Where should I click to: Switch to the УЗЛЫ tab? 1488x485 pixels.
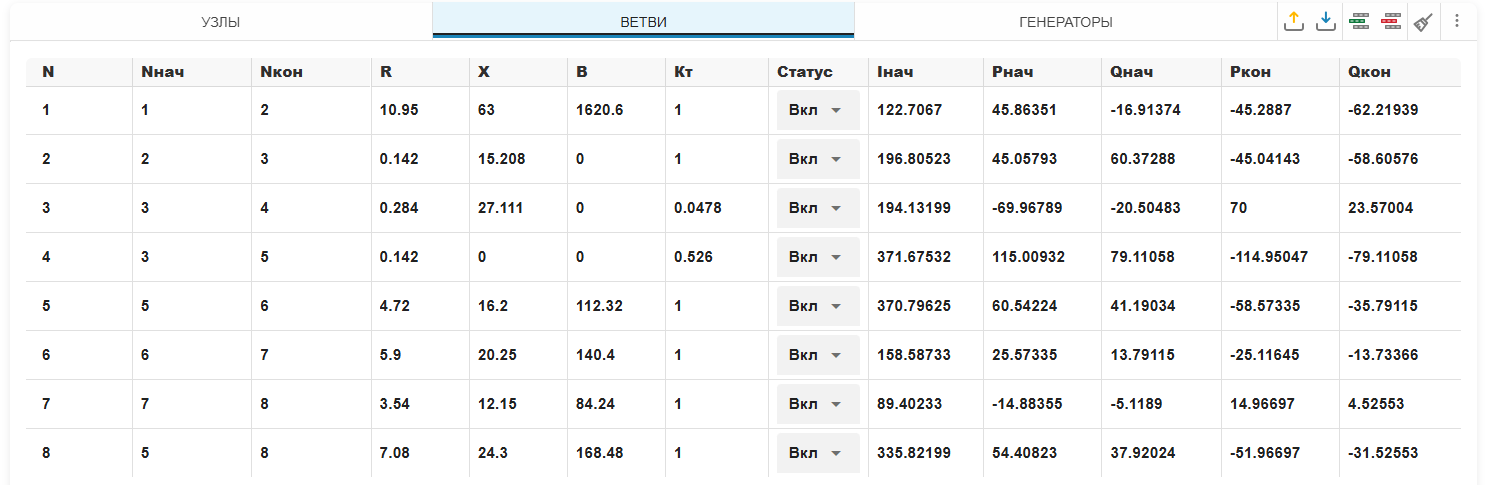point(221,22)
